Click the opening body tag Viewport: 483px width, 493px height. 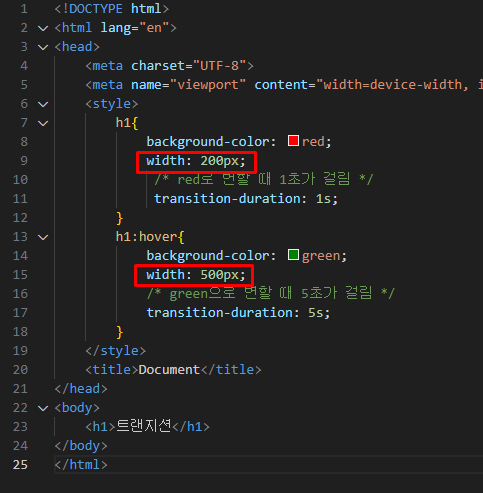(77, 408)
